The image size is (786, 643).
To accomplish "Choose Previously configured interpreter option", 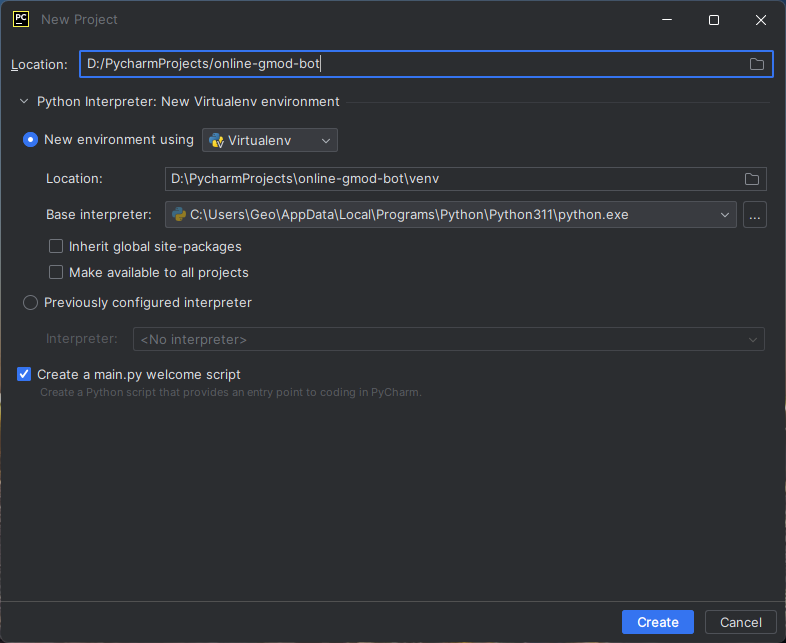I will pos(30,302).
